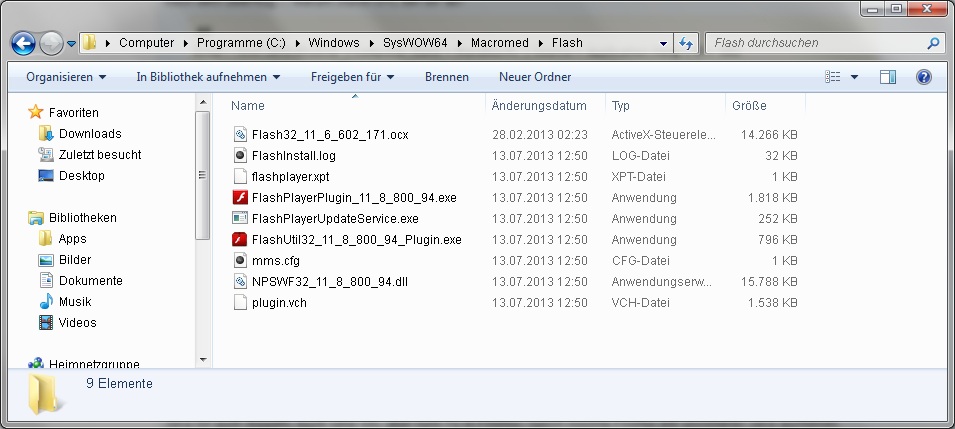Select Macromed in the address path

tap(499, 43)
